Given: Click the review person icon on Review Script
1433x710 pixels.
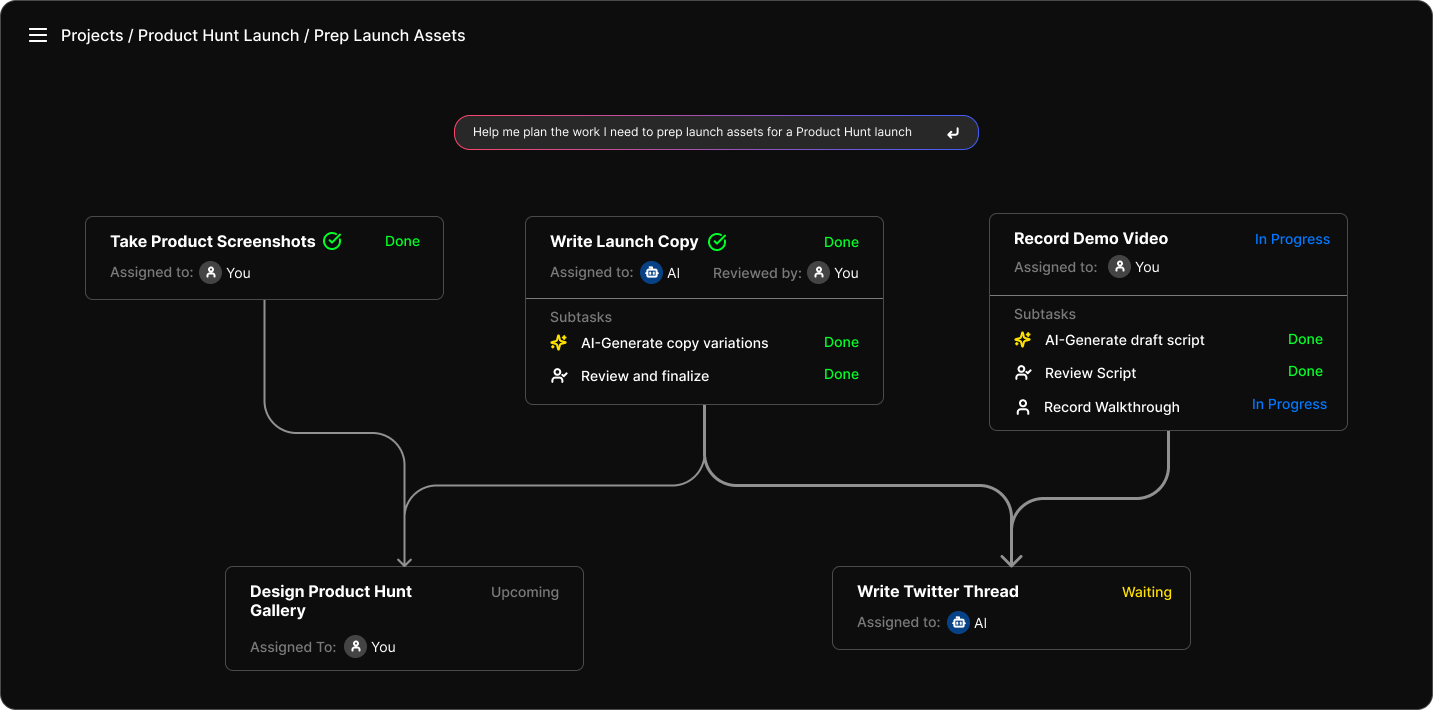Looking at the screenshot, I should [1023, 373].
